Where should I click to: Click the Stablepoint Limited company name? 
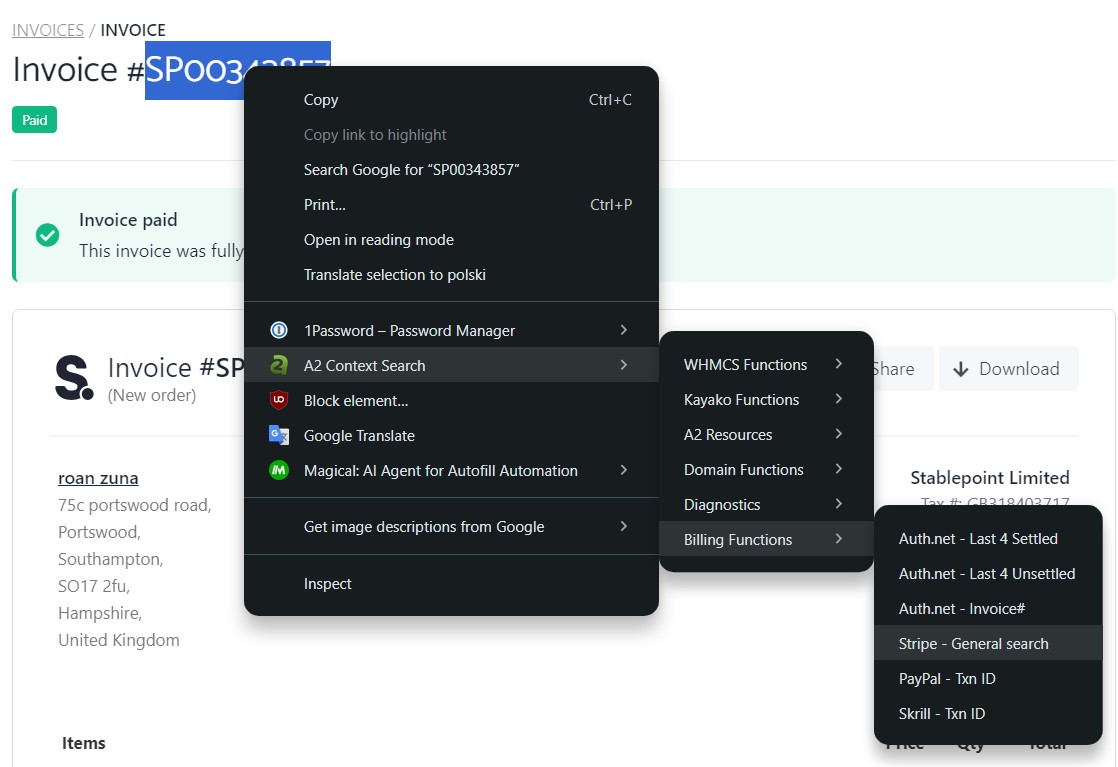(990, 478)
